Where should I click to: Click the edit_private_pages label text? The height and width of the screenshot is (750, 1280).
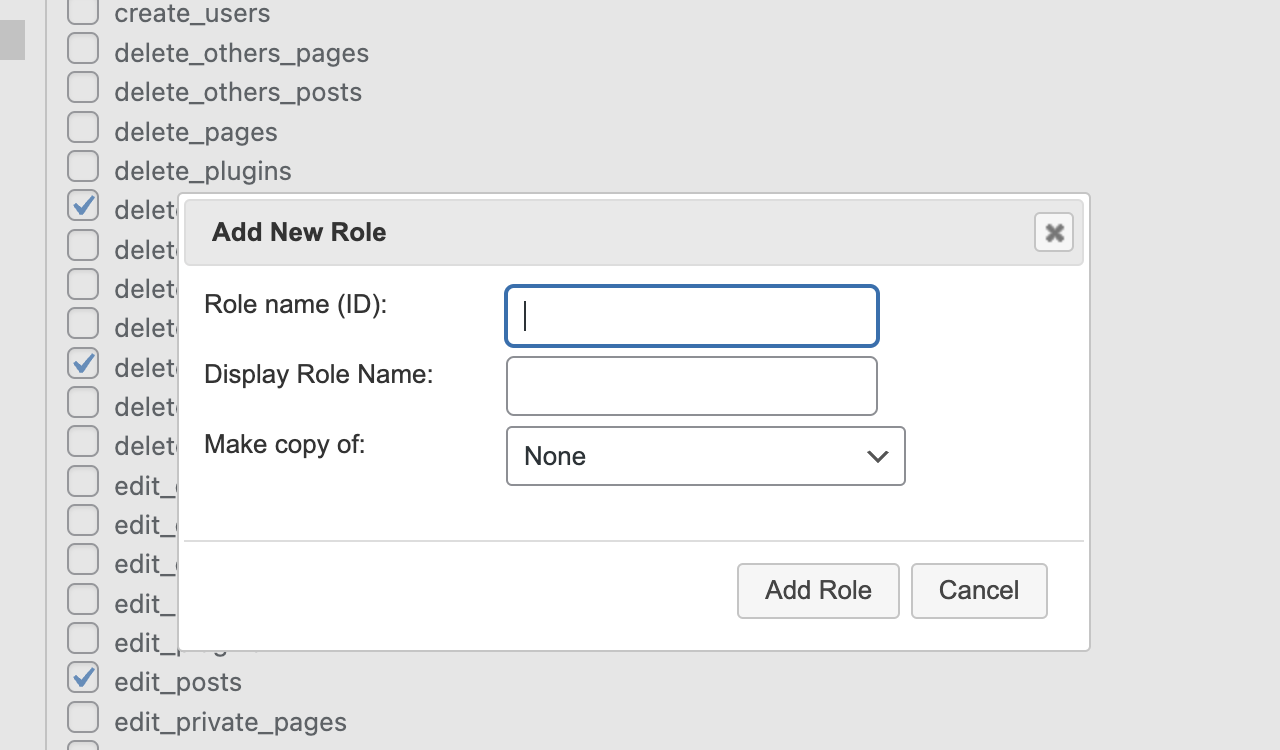[230, 722]
